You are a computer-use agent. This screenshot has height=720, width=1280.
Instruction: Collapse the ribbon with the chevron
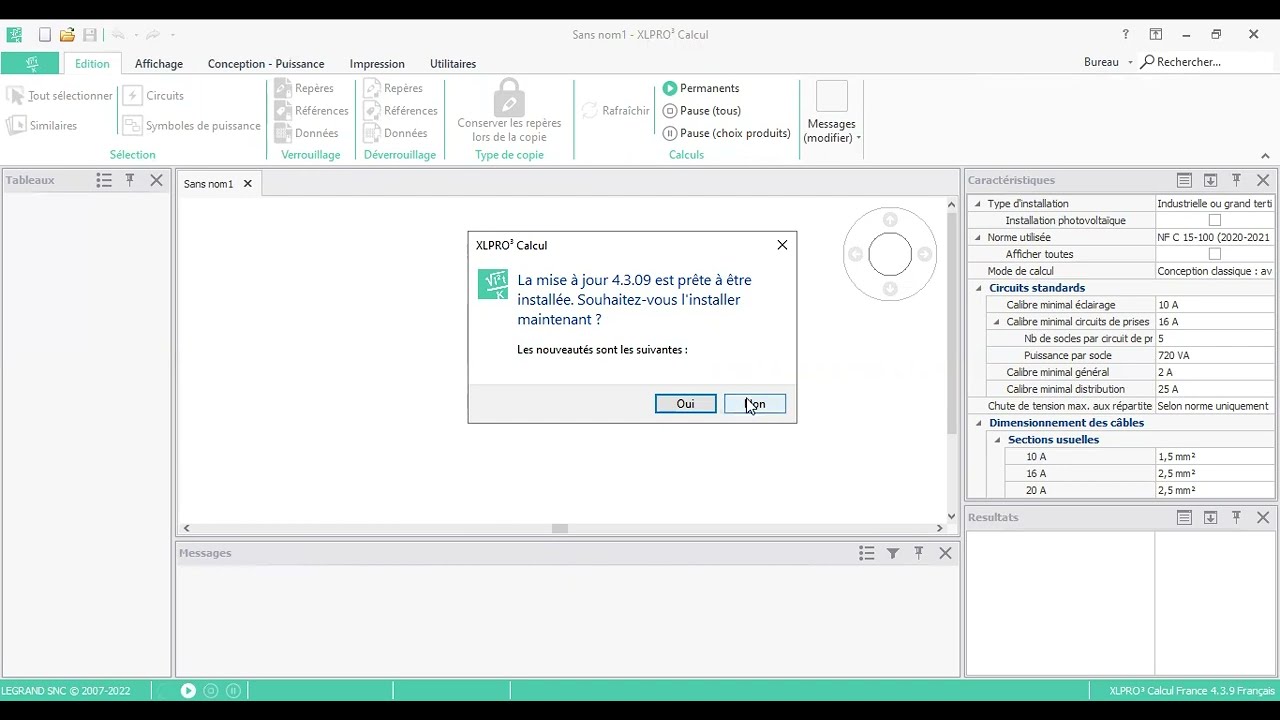(1264, 156)
